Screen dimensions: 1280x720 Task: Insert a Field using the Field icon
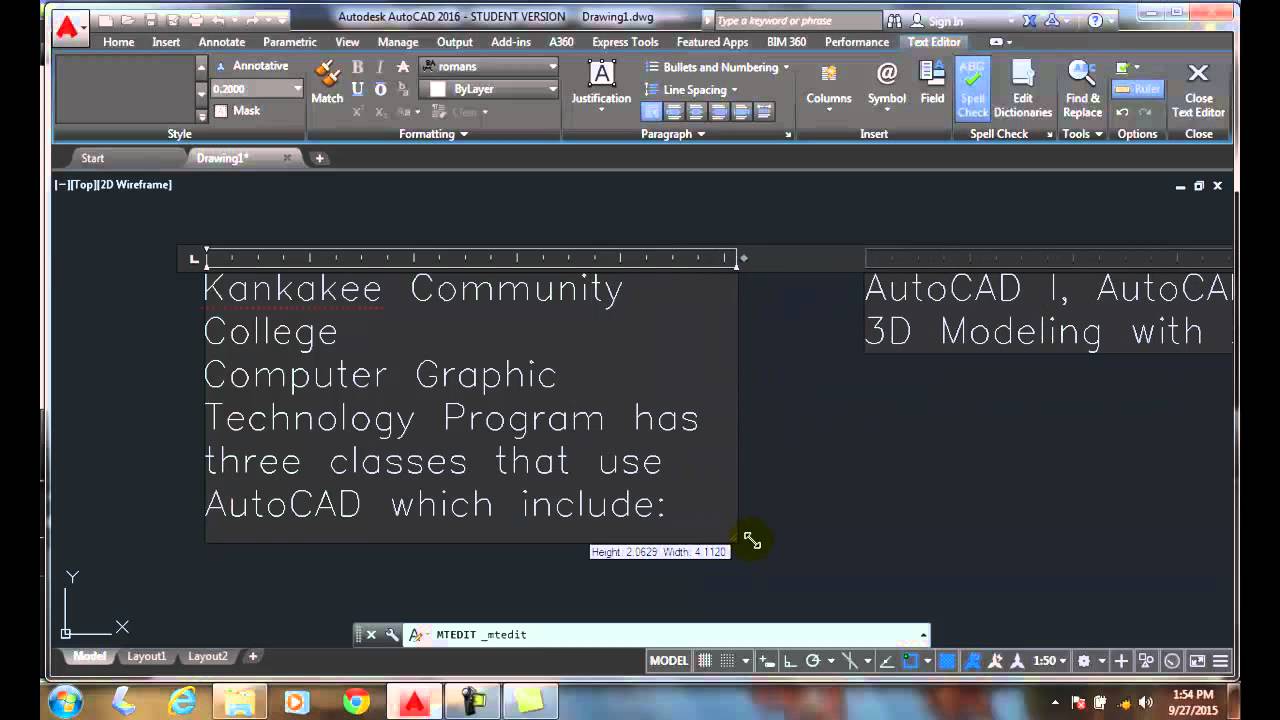coord(932,82)
